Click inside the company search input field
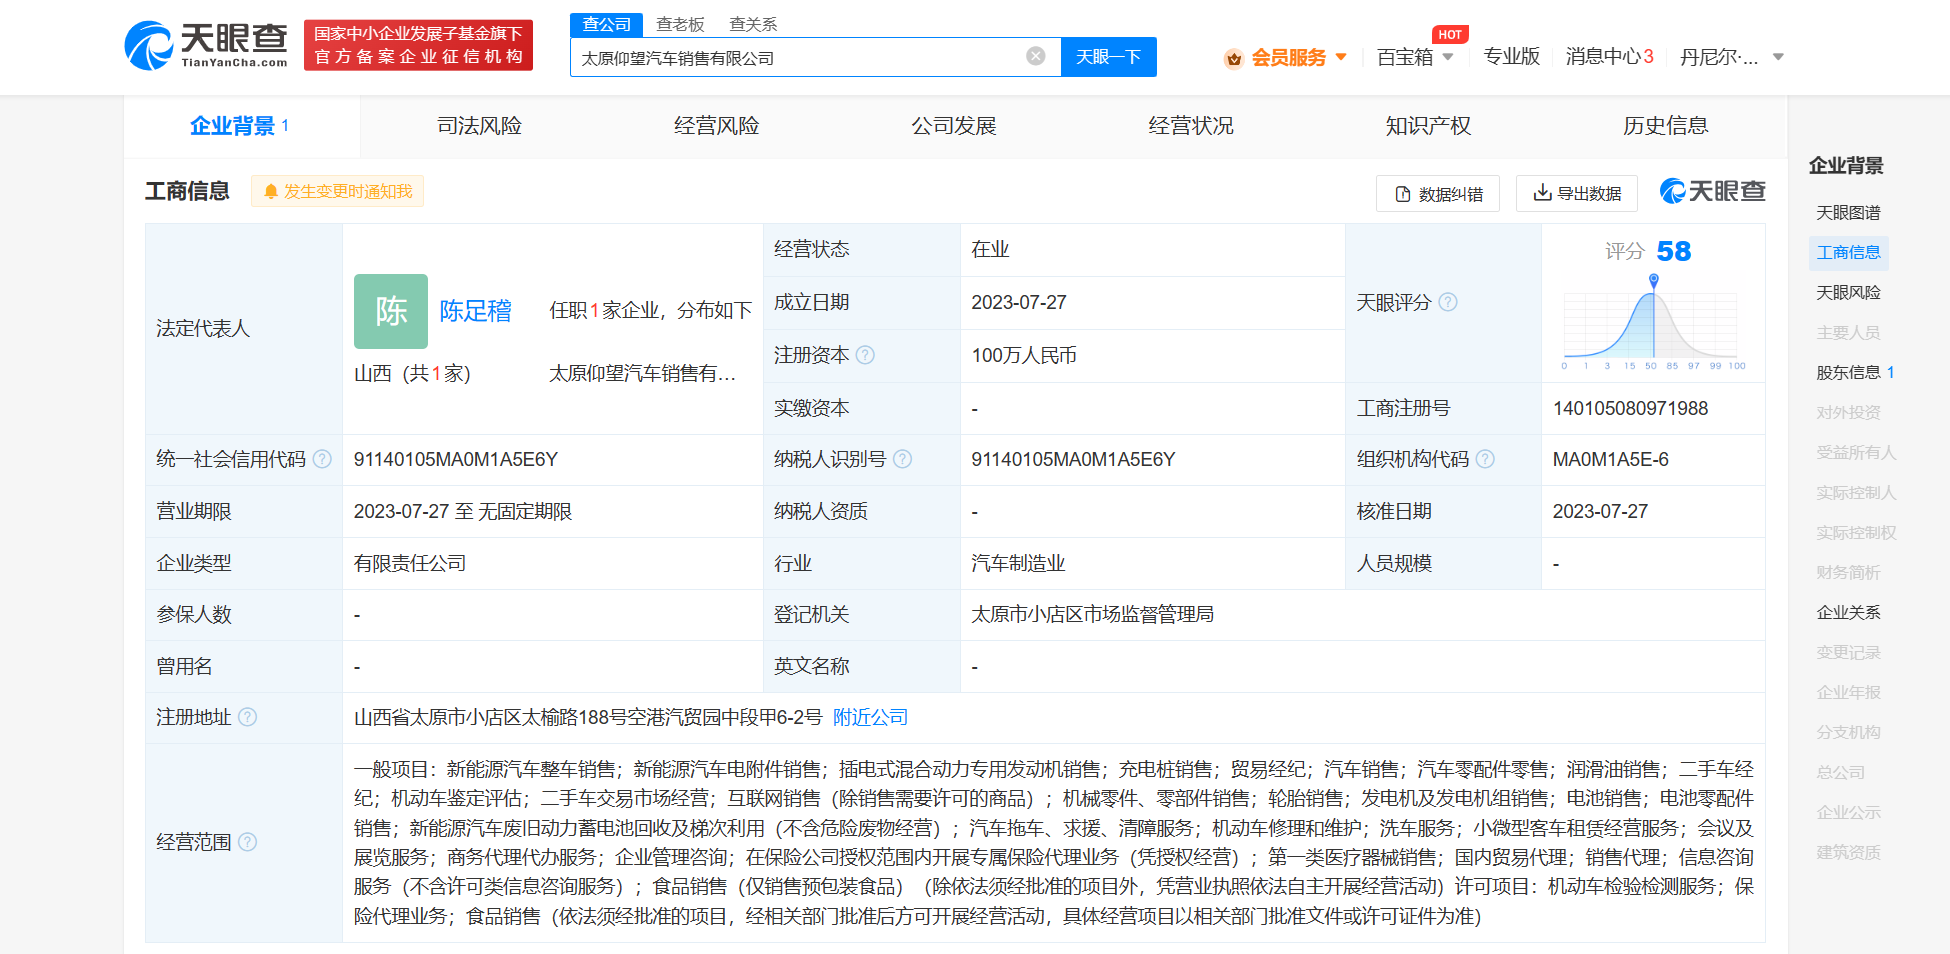This screenshot has height=954, width=1950. (800, 56)
